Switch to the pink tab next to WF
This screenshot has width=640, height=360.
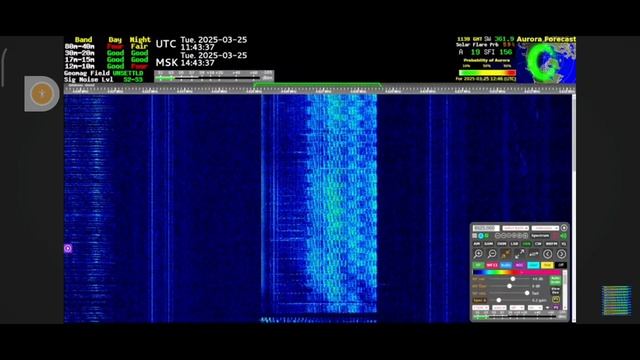(492, 265)
